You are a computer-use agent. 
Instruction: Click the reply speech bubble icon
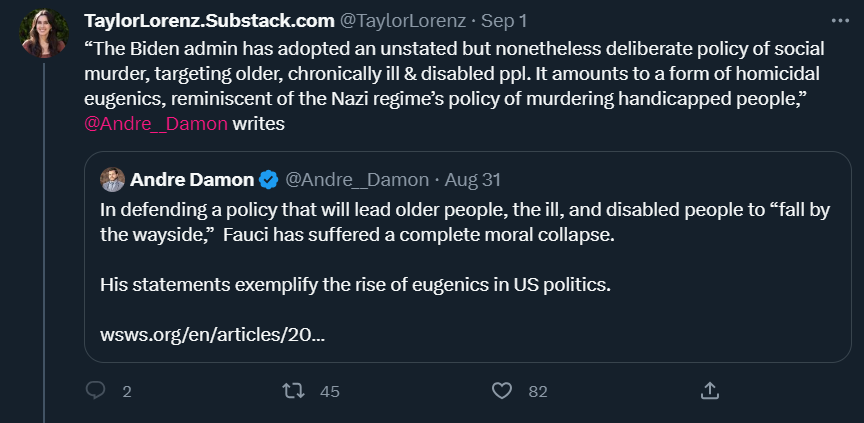tap(96, 390)
